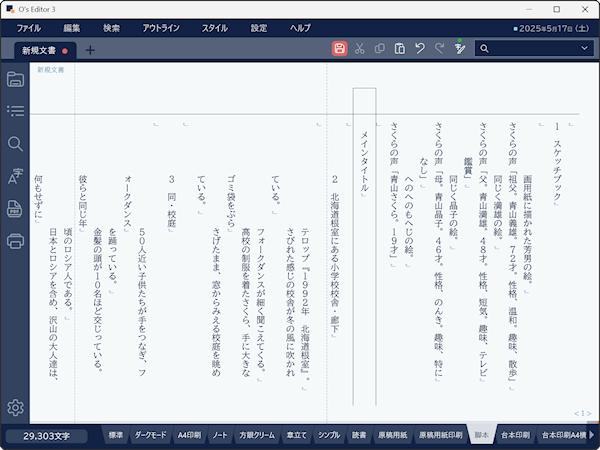
Task: Click the Paste clipboard icon
Action: click(399, 49)
